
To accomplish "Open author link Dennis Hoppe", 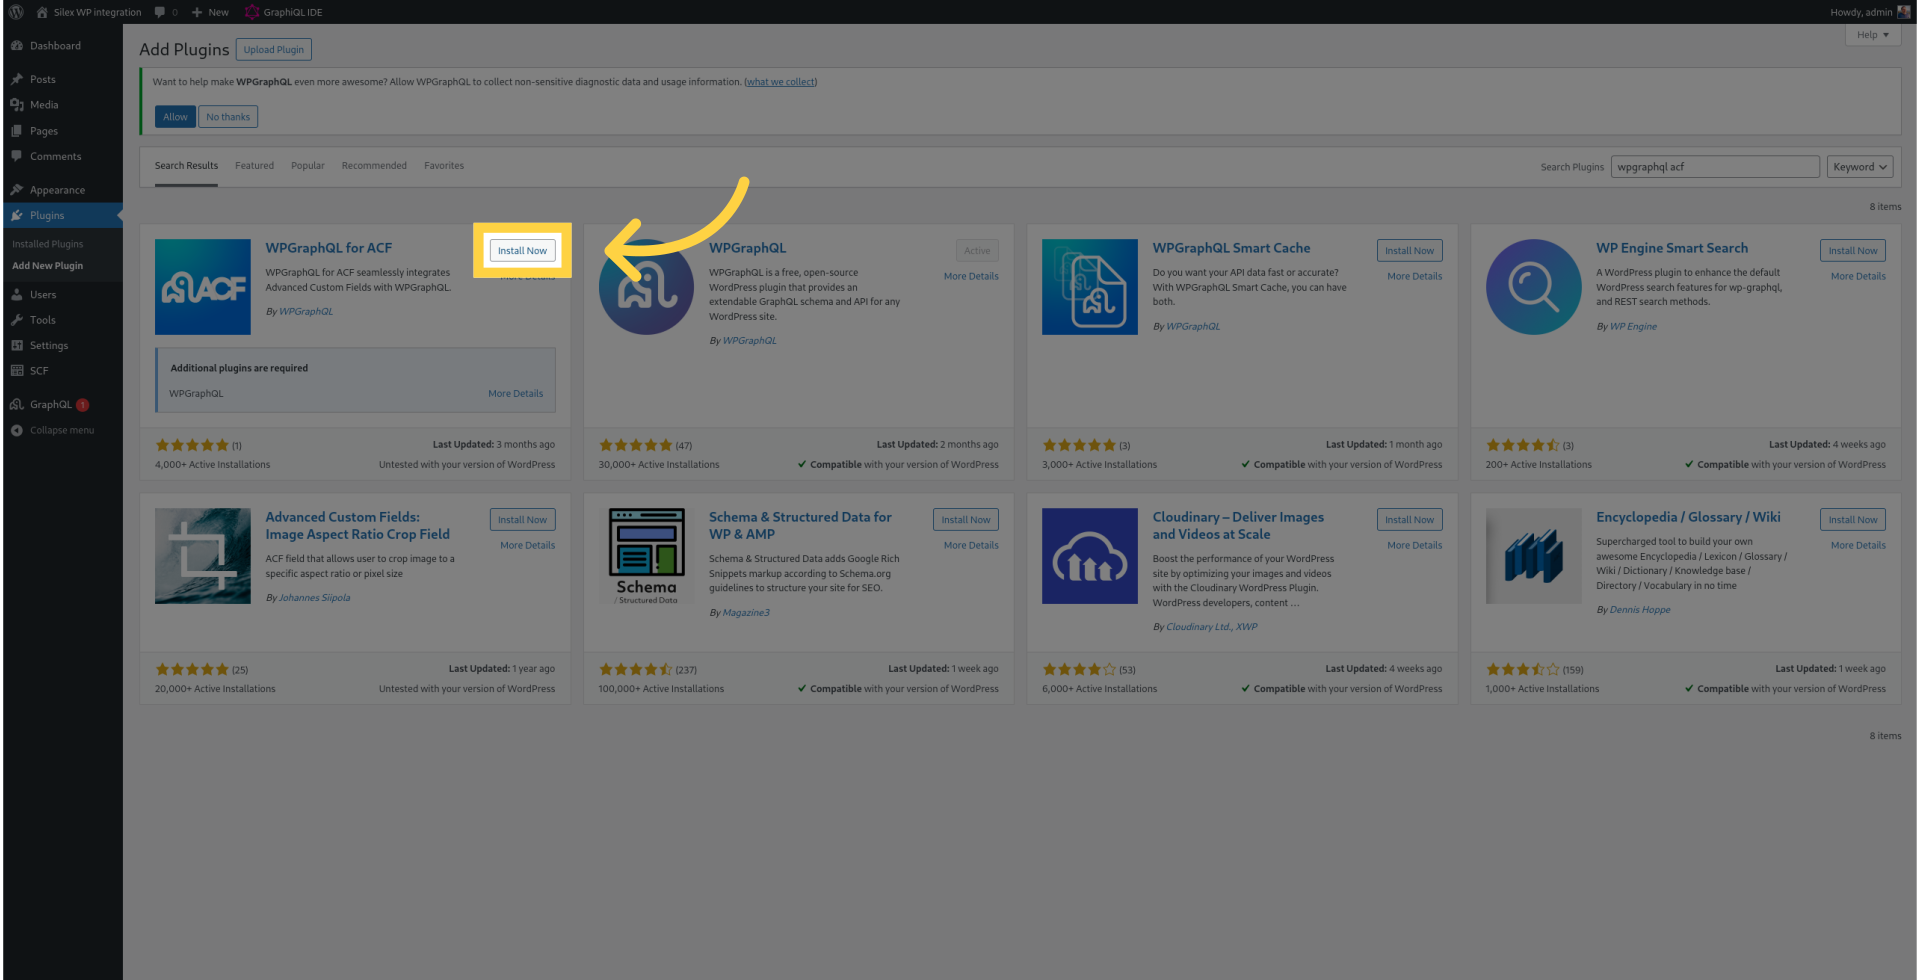I will pos(1640,610).
